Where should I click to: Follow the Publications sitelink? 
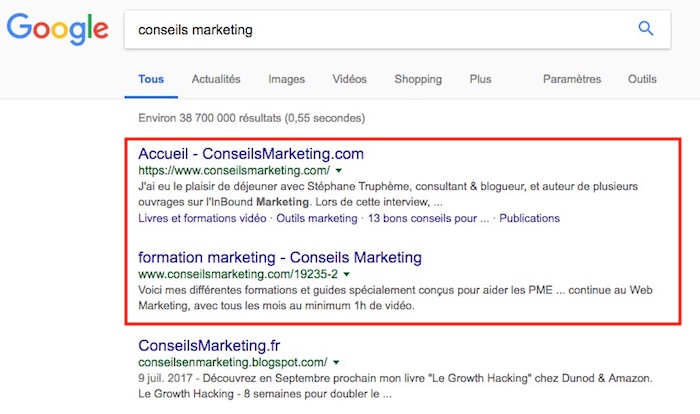click(529, 218)
